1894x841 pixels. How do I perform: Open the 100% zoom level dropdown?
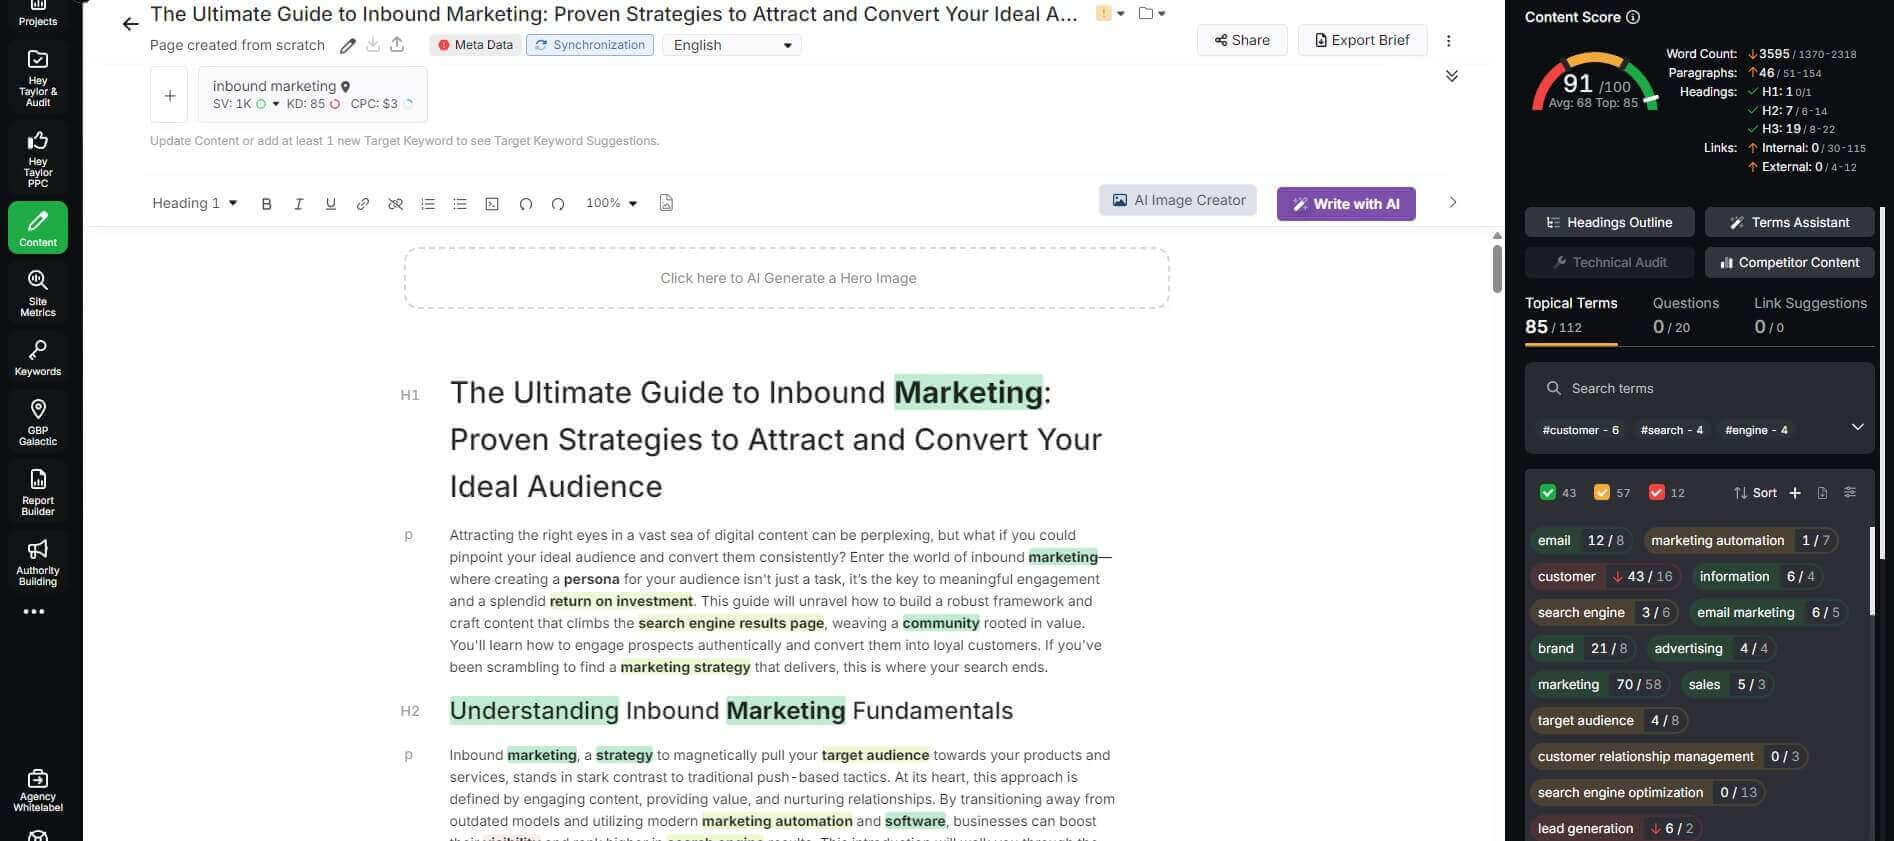click(611, 203)
